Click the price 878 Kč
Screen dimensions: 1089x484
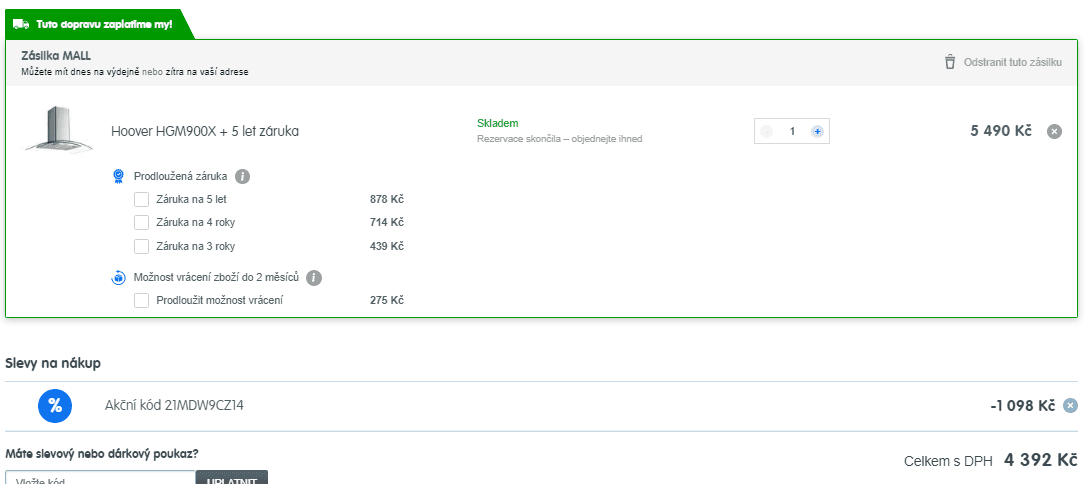[387, 199]
